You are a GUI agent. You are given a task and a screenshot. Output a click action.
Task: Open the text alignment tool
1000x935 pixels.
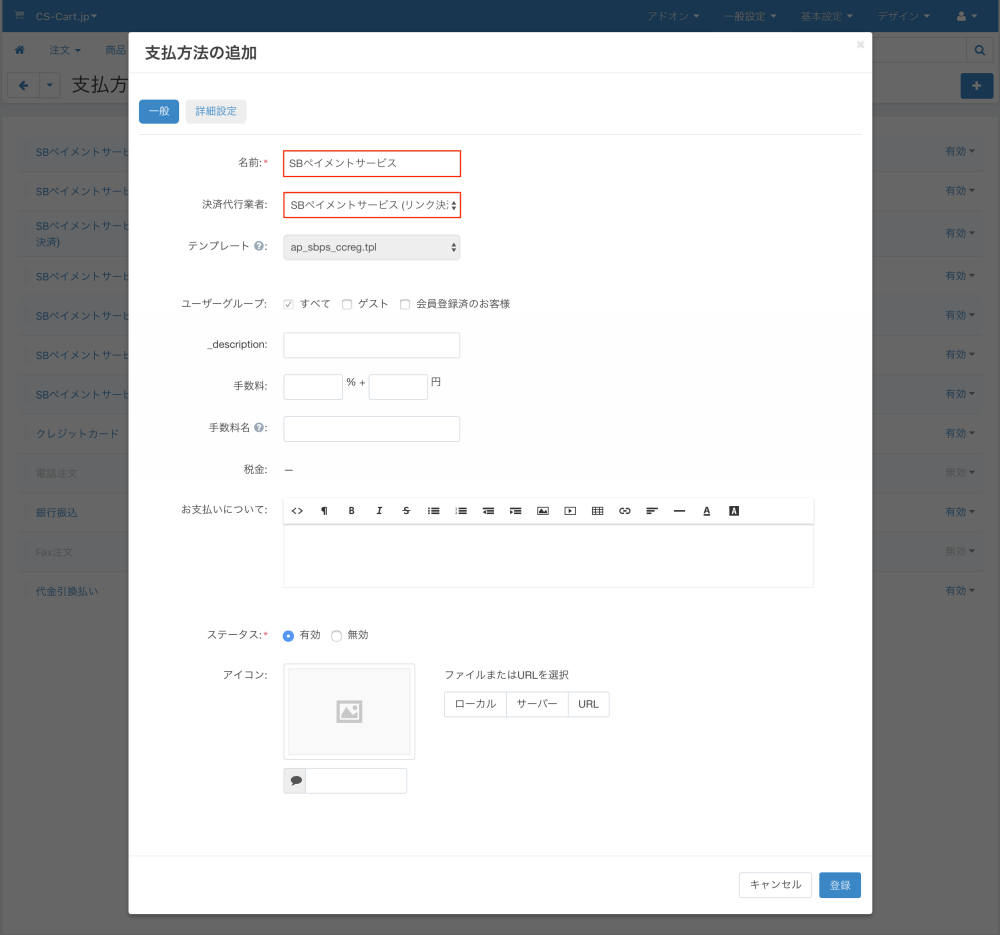[652, 511]
